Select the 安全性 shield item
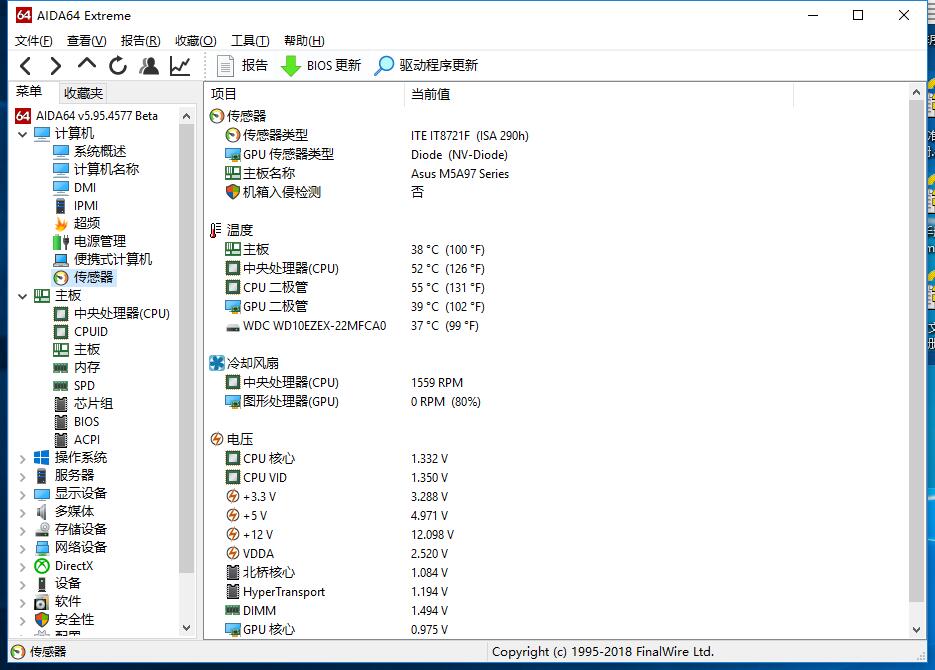Viewport: 935px width, 670px height. coord(64,619)
